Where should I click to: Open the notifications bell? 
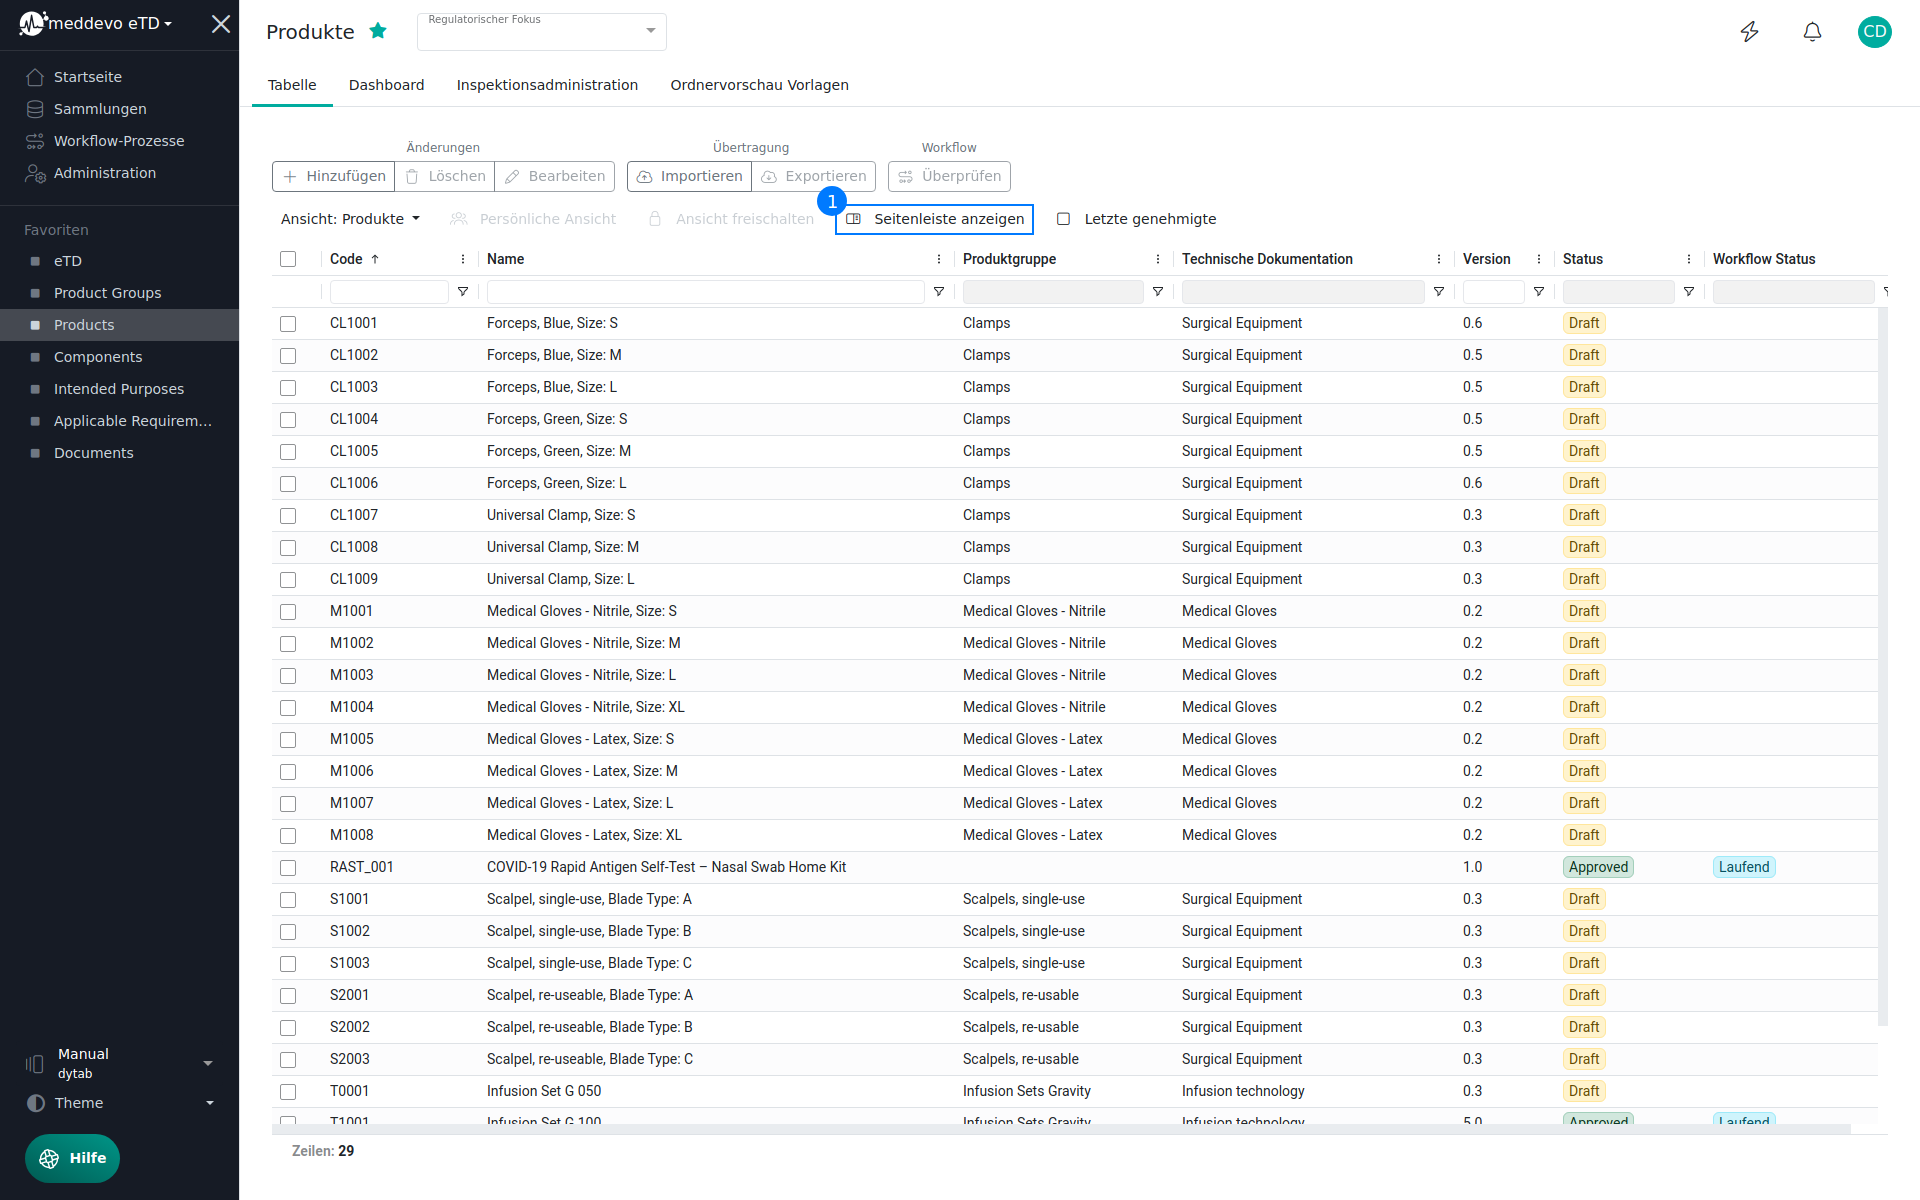[1812, 32]
